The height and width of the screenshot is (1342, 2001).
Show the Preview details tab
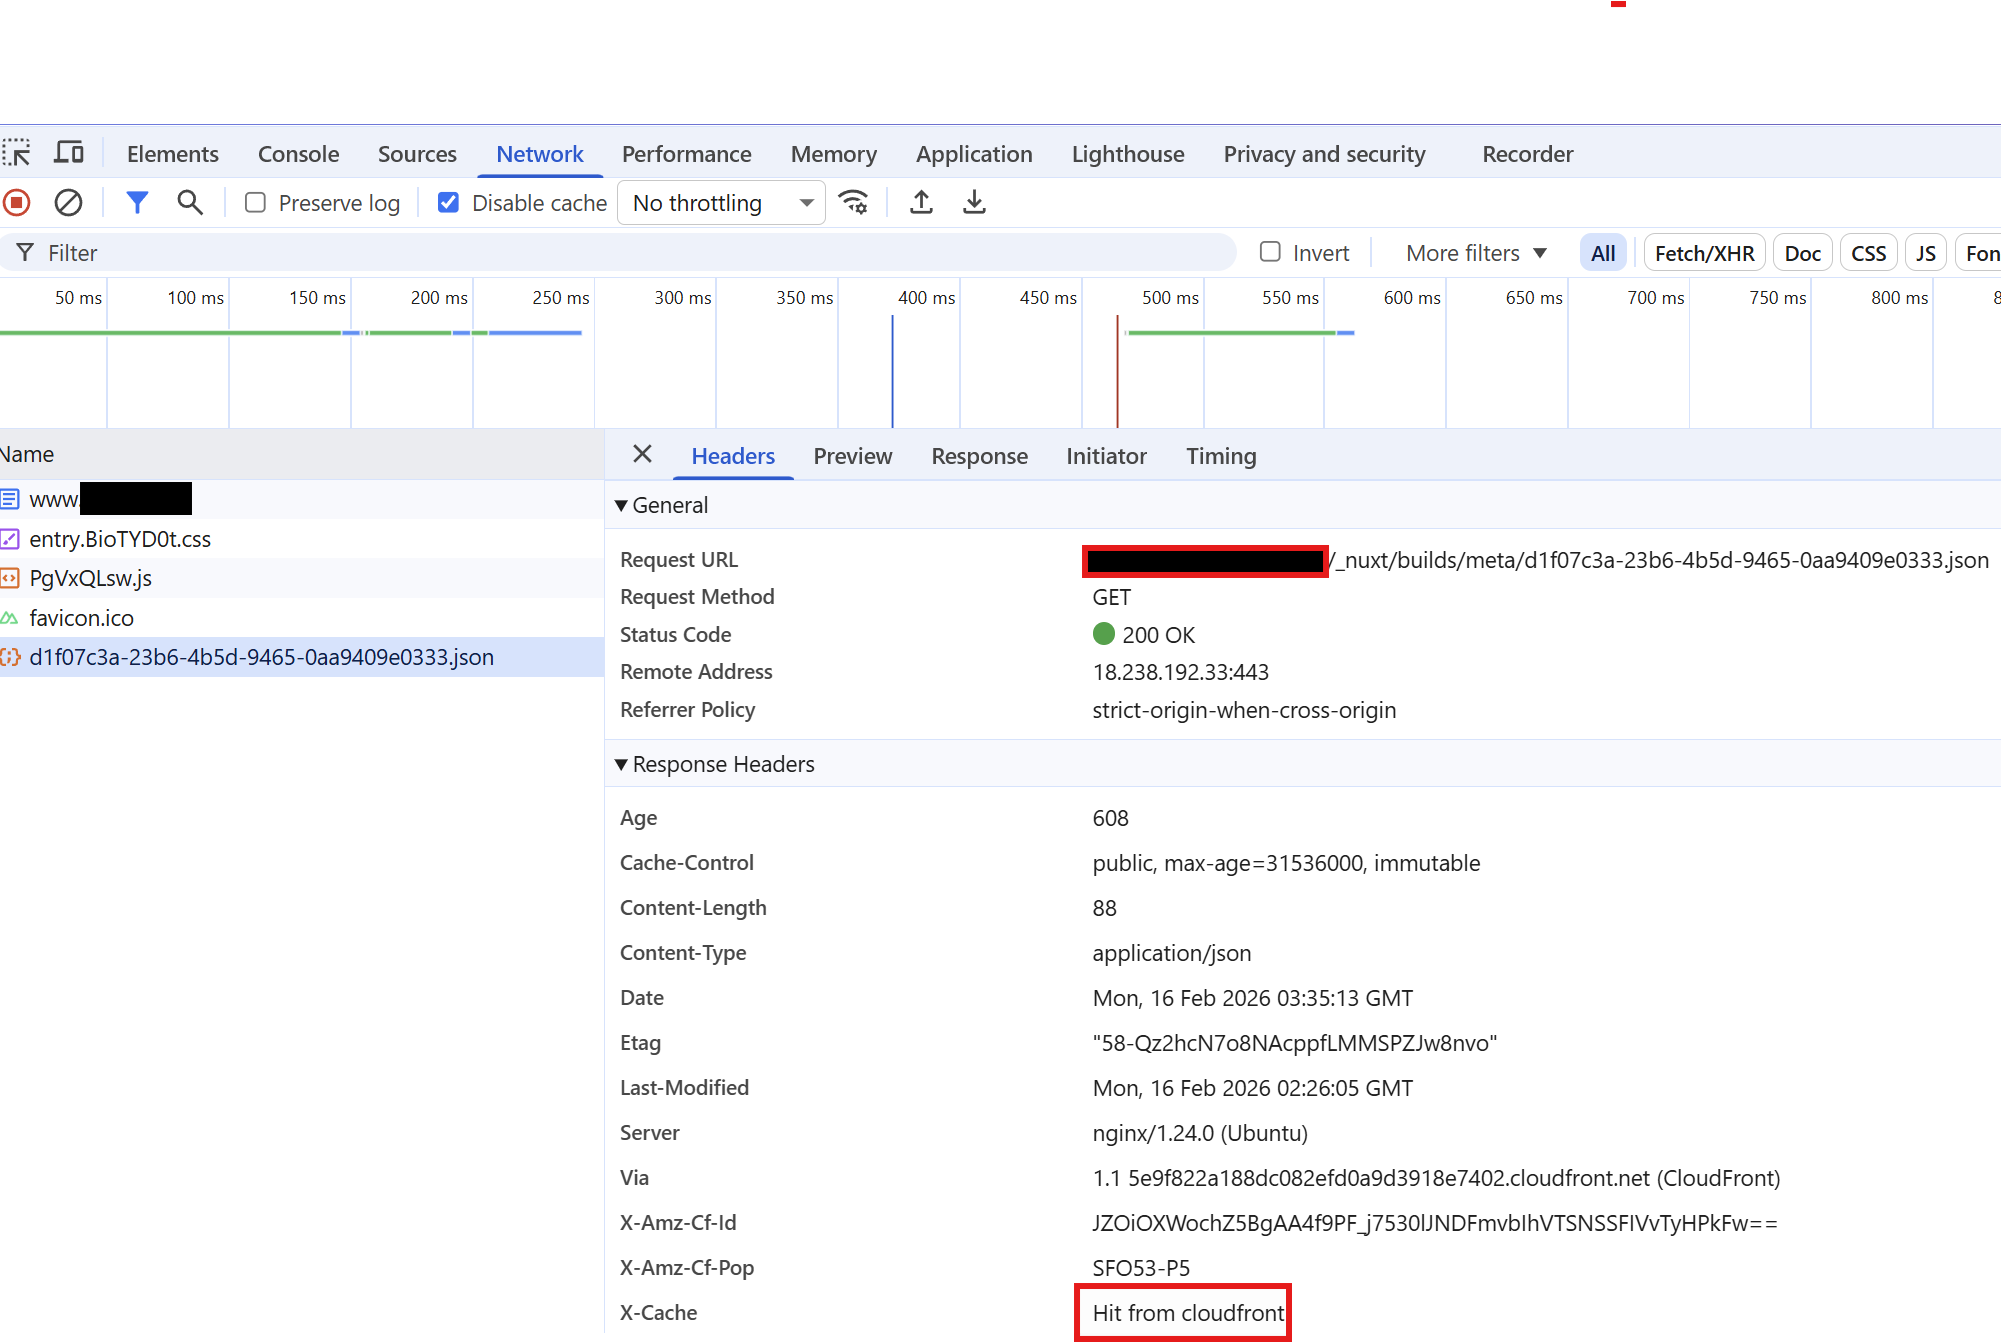tap(852, 456)
